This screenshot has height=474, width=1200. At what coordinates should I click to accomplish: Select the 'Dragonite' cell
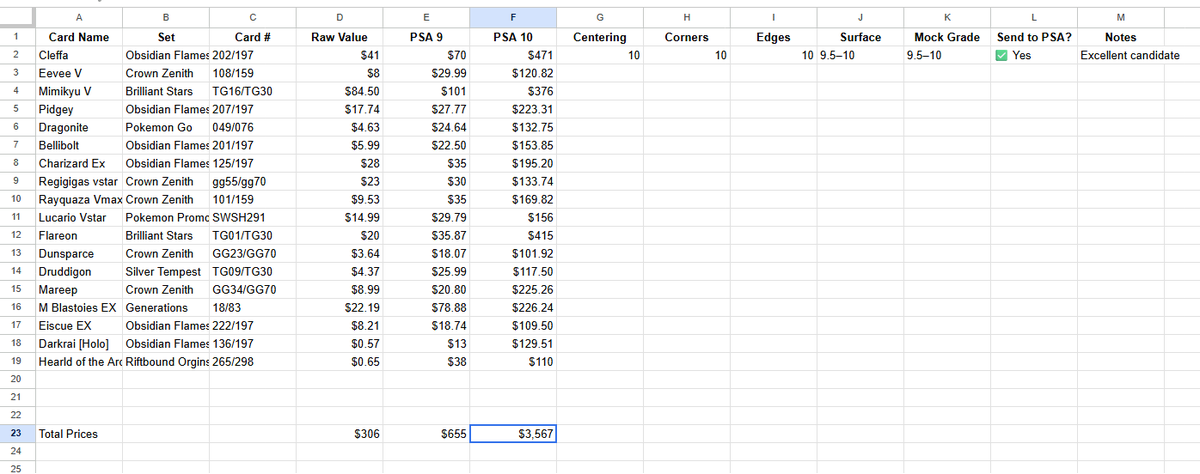pyautogui.click(x=78, y=128)
